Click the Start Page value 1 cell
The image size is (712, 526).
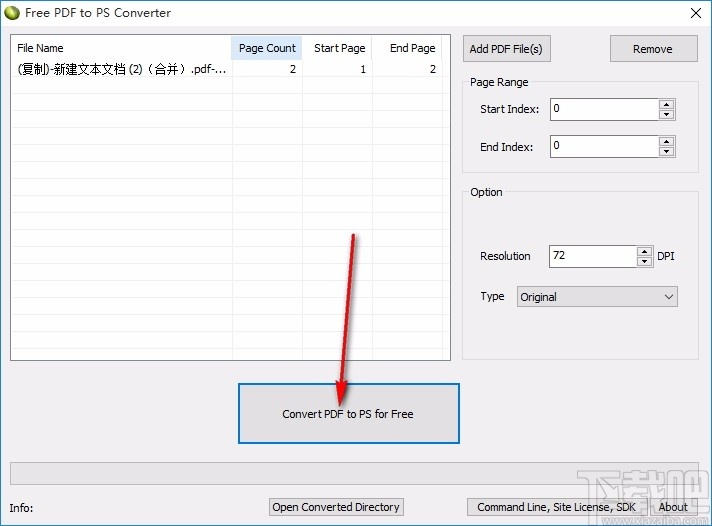point(337,69)
